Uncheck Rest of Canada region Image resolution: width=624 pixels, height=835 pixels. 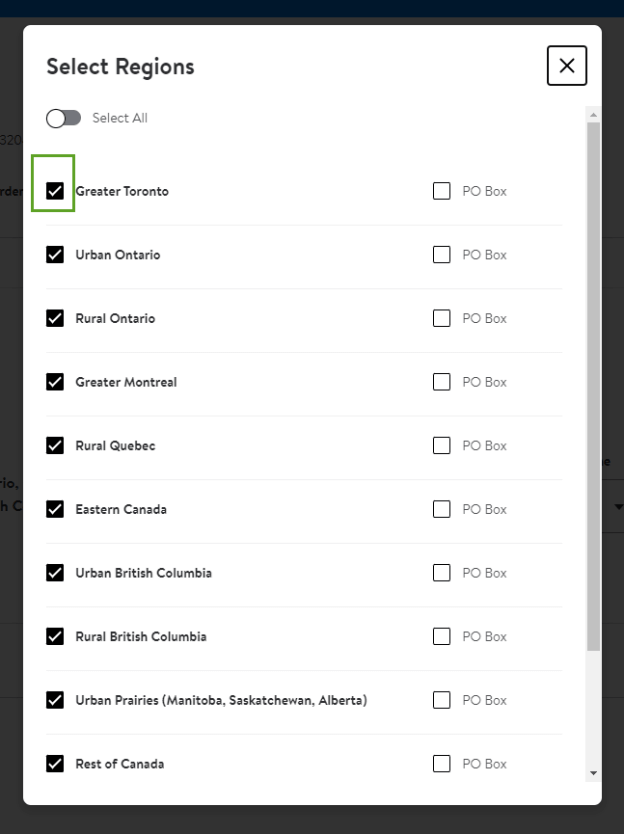[x=55, y=764]
